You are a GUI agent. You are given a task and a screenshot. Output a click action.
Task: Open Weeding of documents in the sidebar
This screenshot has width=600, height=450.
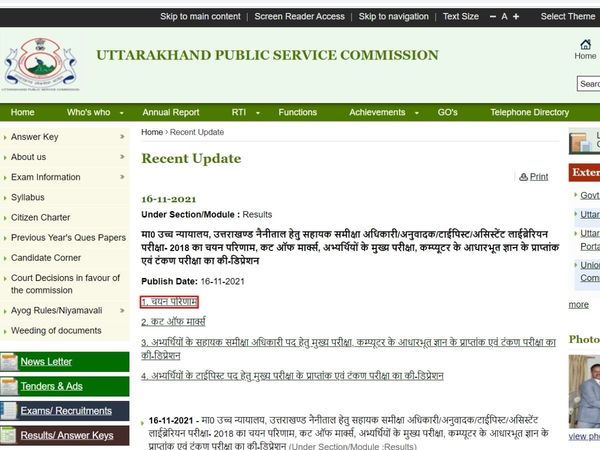pyautogui.click(x=56, y=331)
